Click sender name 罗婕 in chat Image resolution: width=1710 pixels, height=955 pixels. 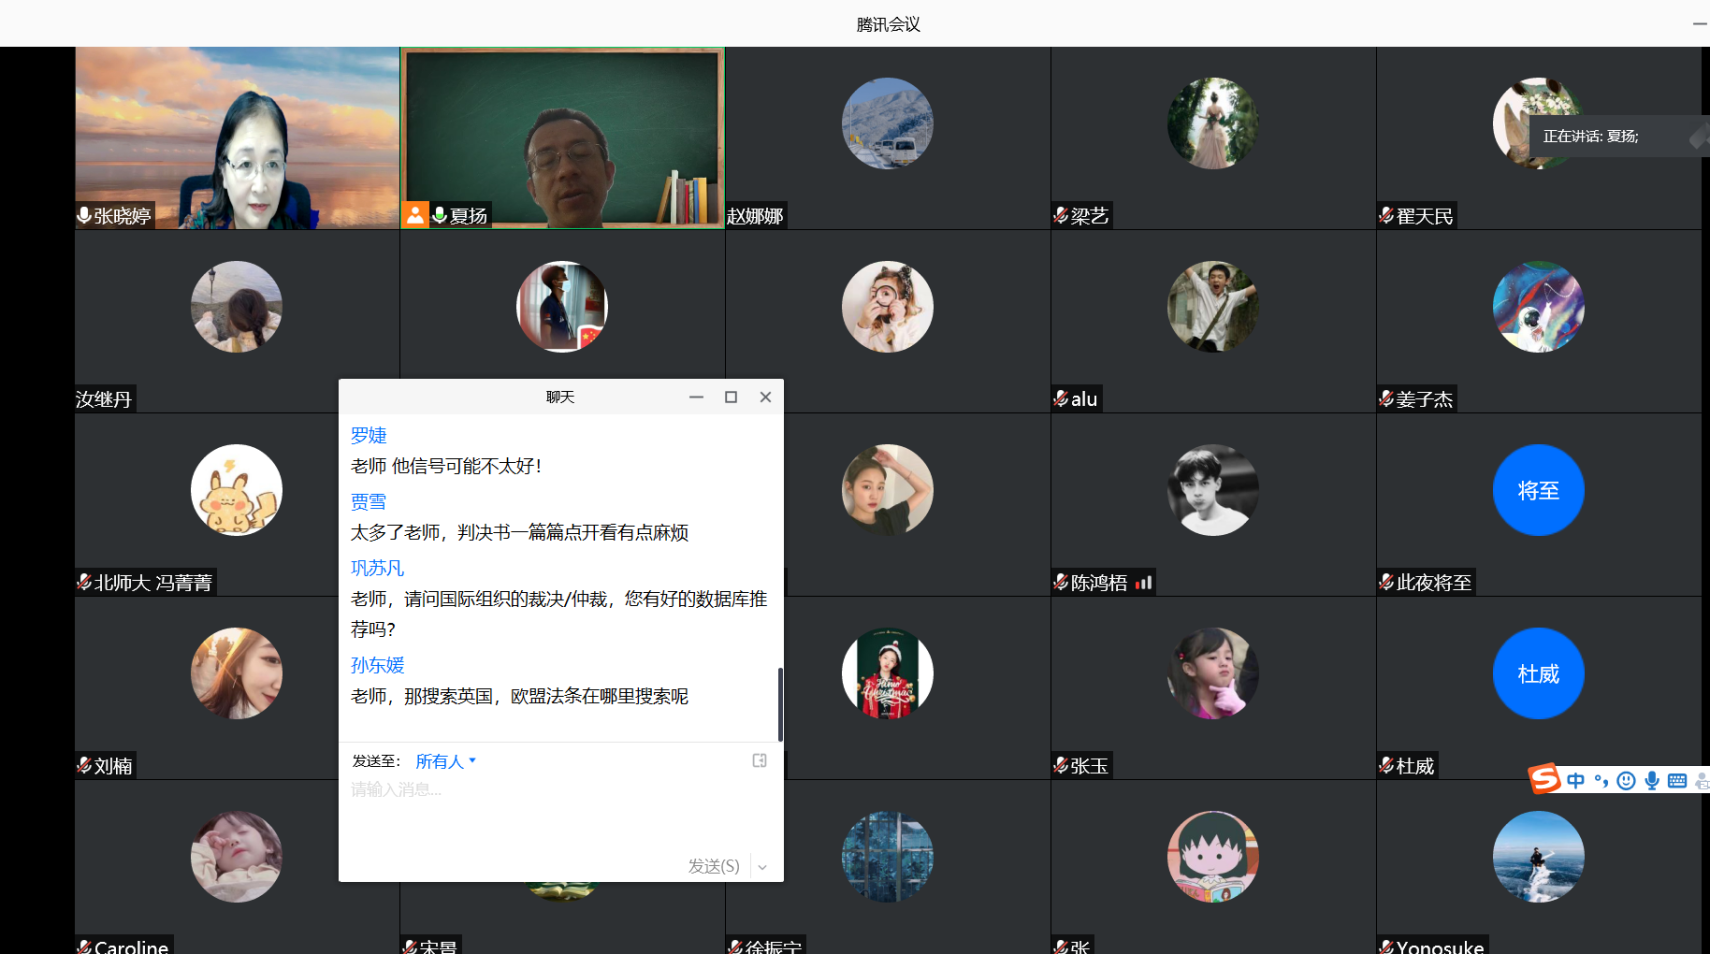[368, 435]
